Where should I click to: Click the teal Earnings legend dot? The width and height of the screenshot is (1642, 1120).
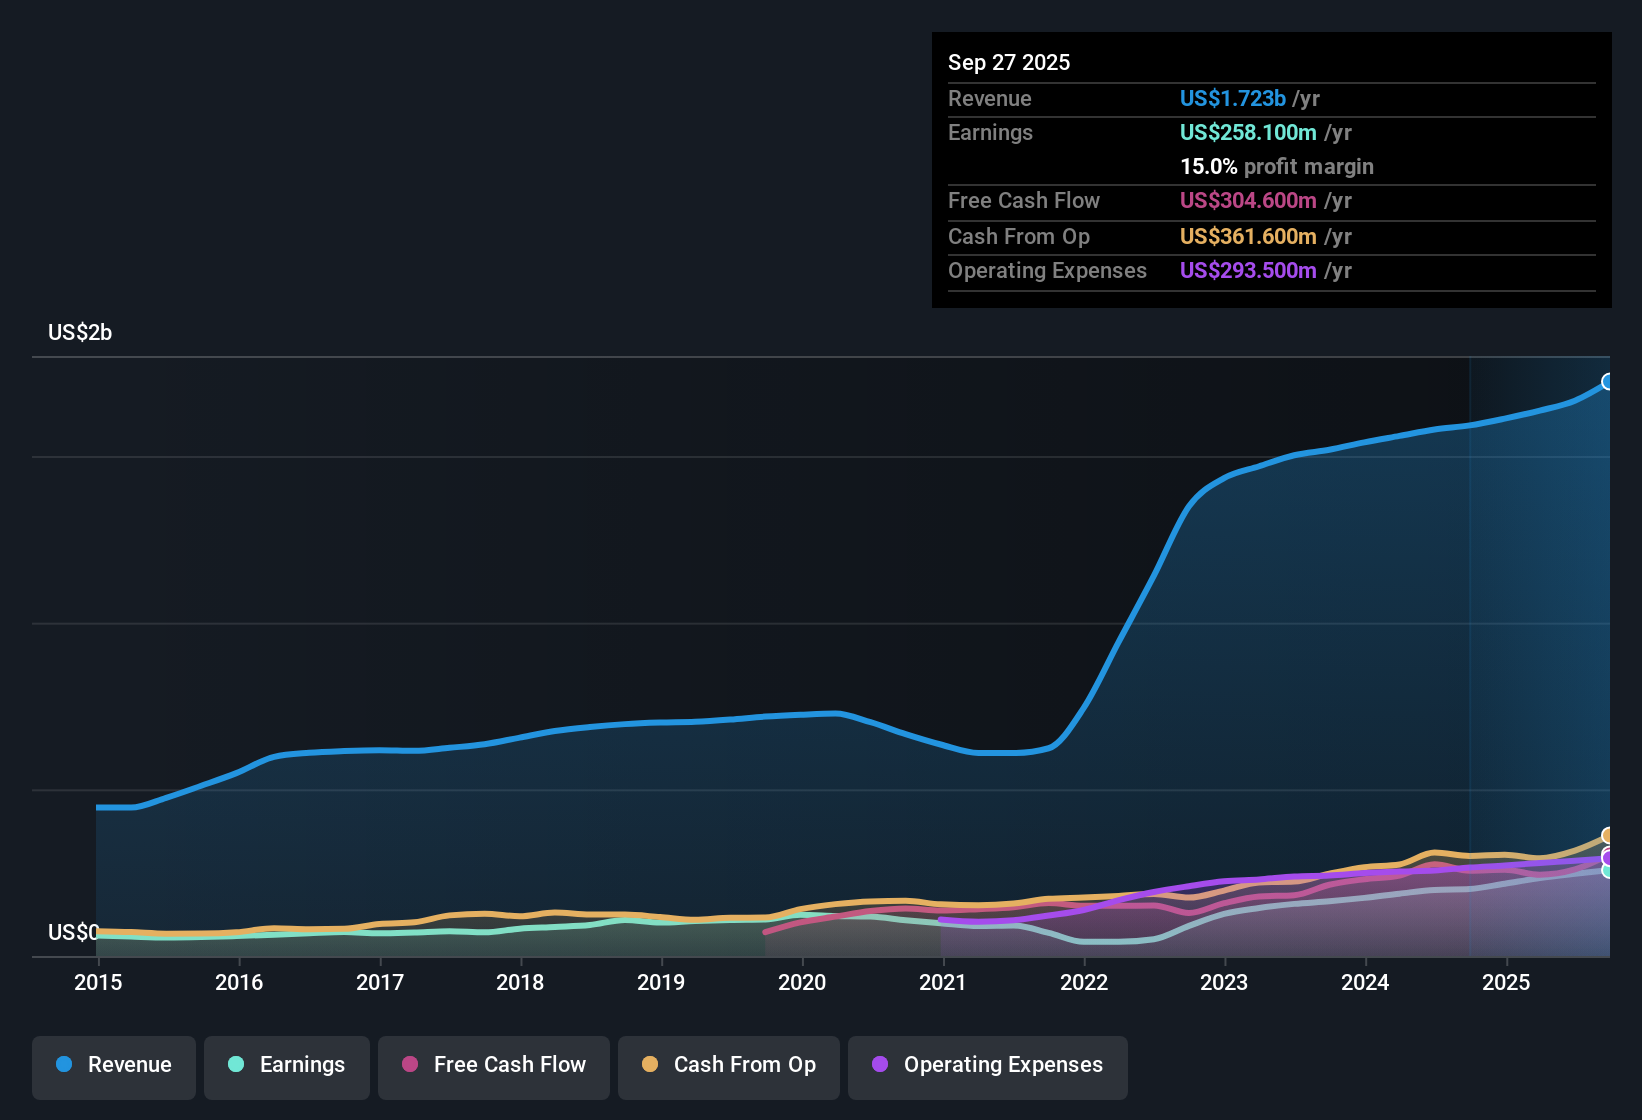[236, 1065]
